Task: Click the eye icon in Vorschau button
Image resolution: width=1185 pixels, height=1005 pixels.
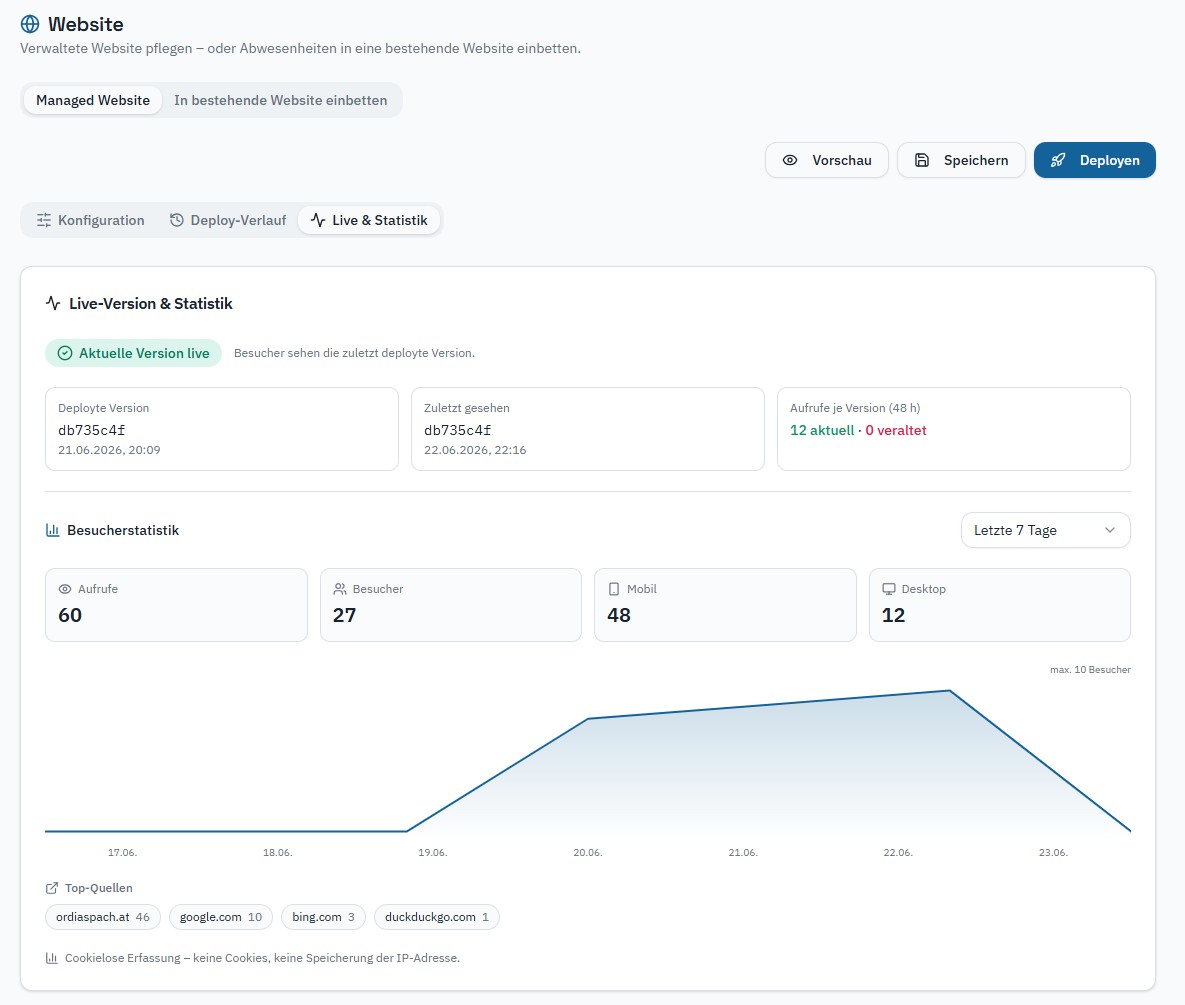Action: click(790, 160)
